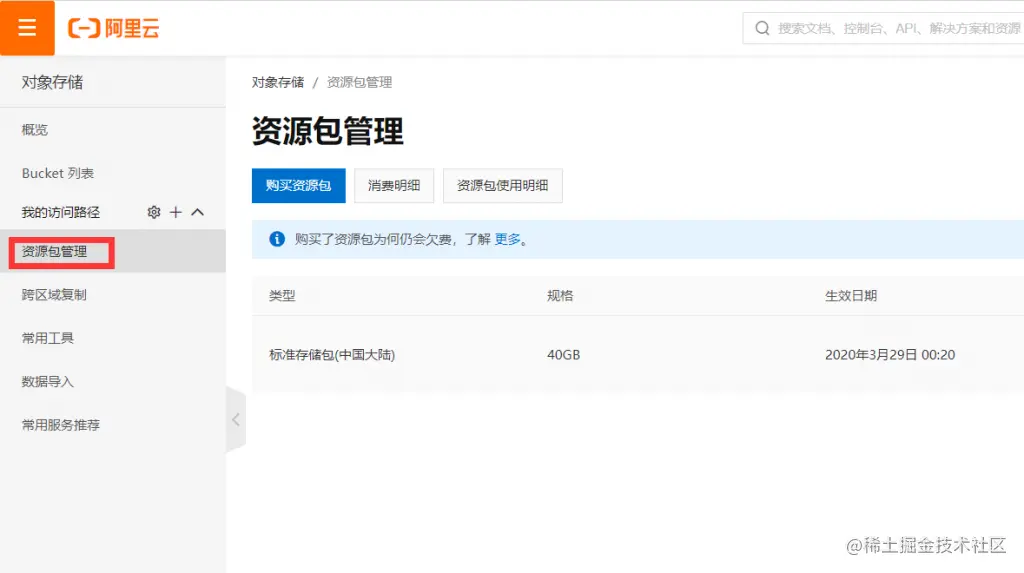Collapse the sidebar with the arrow handle
The image size is (1024, 573).
236,419
